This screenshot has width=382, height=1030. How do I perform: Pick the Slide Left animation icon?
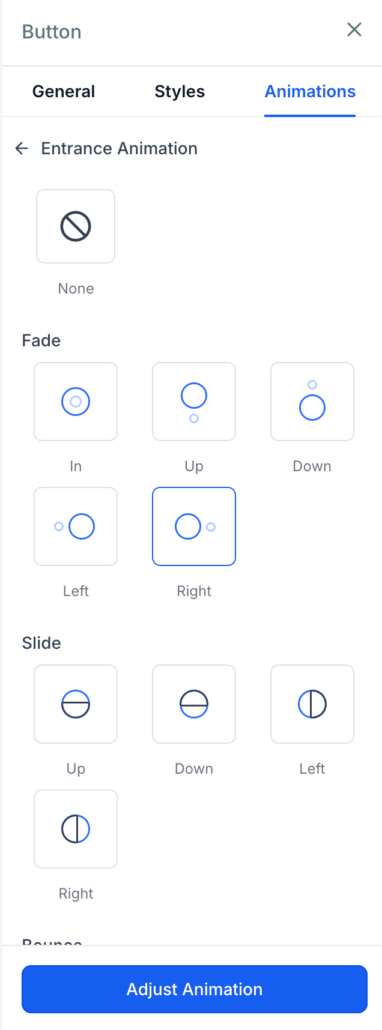pos(312,704)
